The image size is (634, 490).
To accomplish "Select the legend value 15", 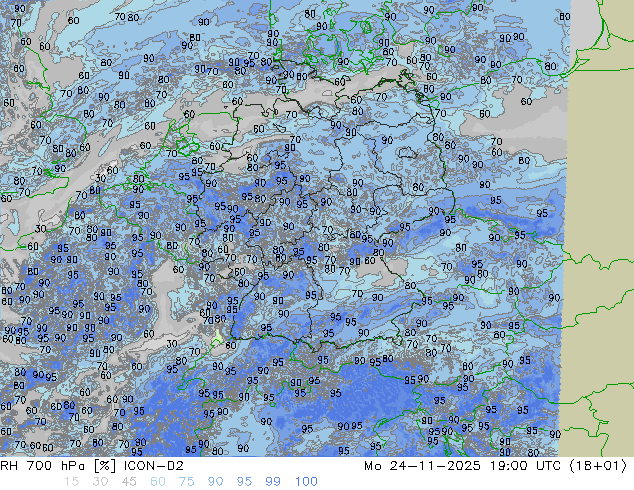I will pos(71,482).
